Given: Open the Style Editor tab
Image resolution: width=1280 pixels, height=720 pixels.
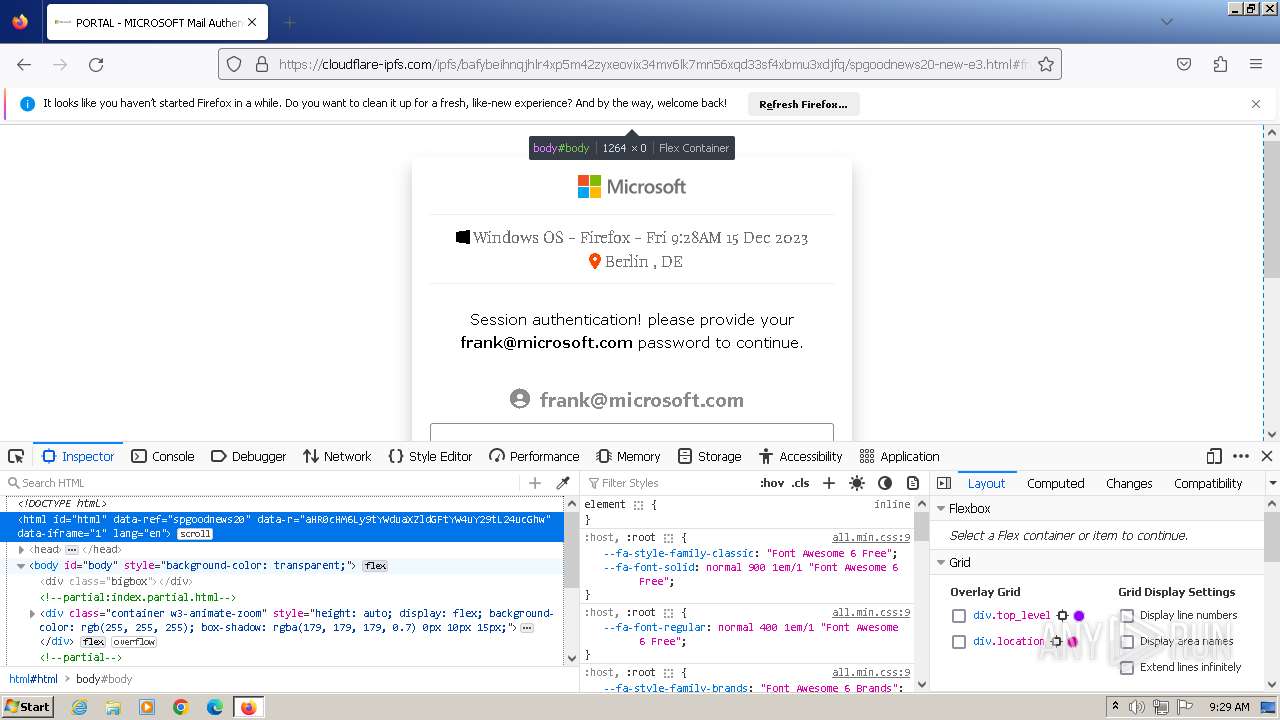Looking at the screenshot, I should (430, 456).
